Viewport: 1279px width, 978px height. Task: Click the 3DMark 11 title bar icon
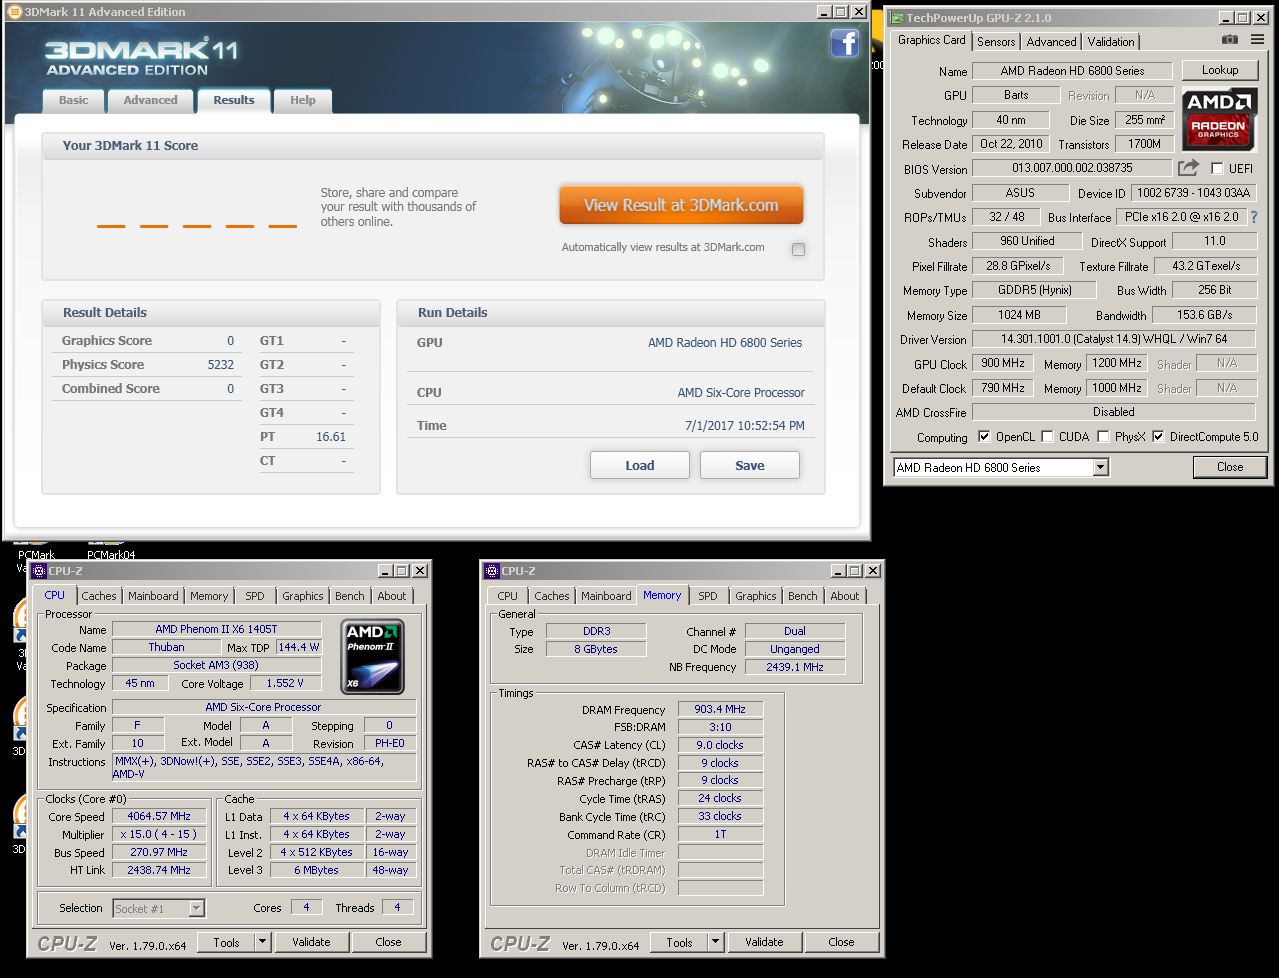pos(14,12)
